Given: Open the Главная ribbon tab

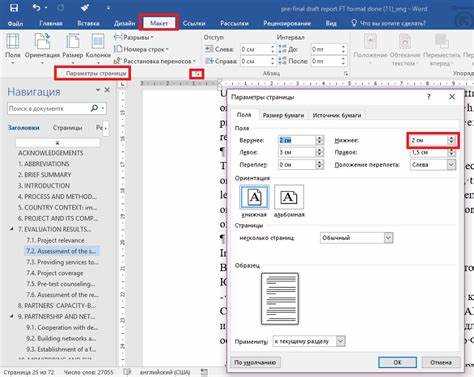Looking at the screenshot, I should (x=51, y=23).
